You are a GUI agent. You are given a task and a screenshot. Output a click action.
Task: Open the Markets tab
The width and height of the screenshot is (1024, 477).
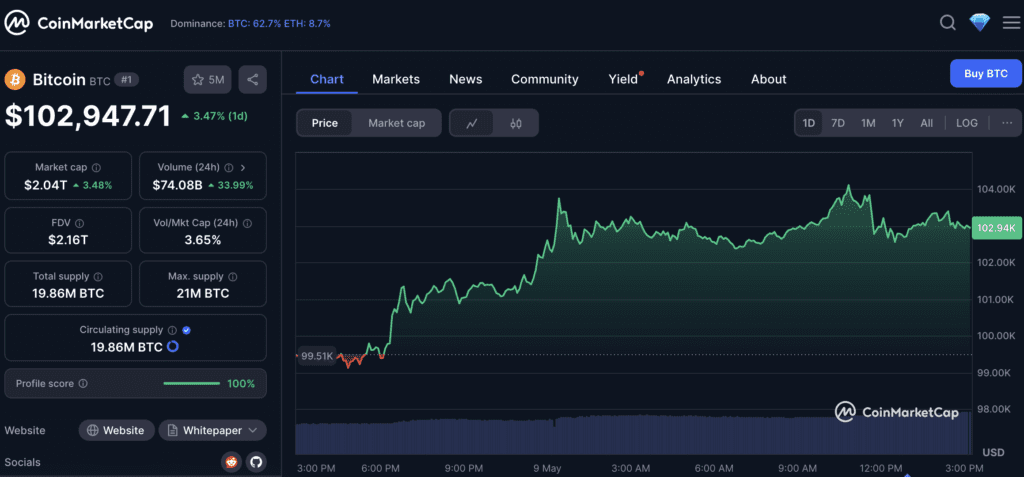coord(396,79)
